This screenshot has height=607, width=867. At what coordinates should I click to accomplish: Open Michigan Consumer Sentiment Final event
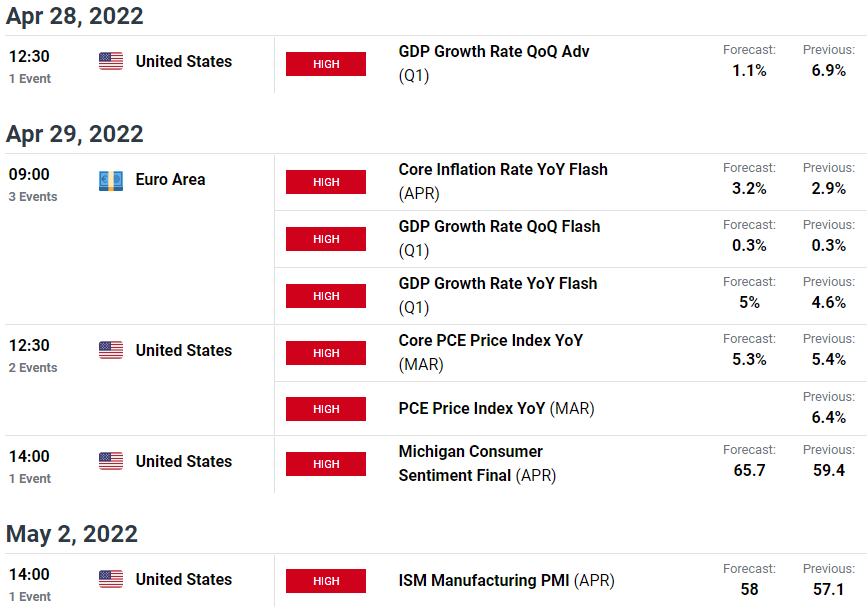(477, 463)
